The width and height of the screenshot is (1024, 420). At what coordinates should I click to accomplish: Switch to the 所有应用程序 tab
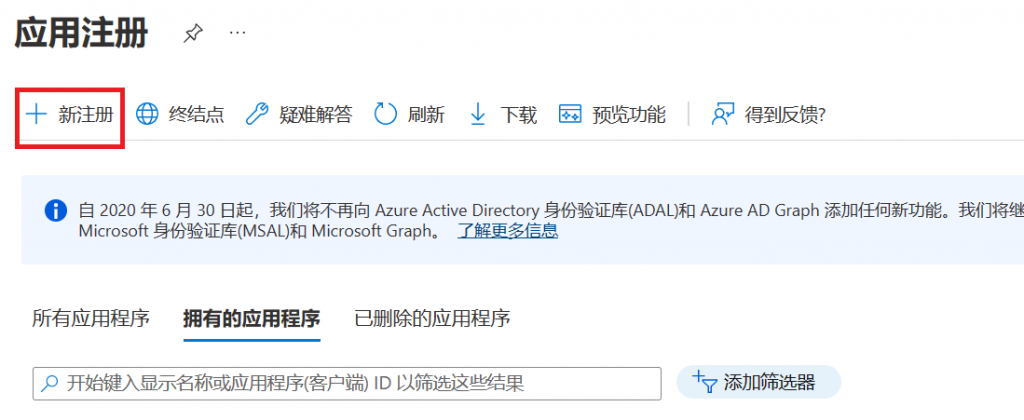click(x=91, y=319)
